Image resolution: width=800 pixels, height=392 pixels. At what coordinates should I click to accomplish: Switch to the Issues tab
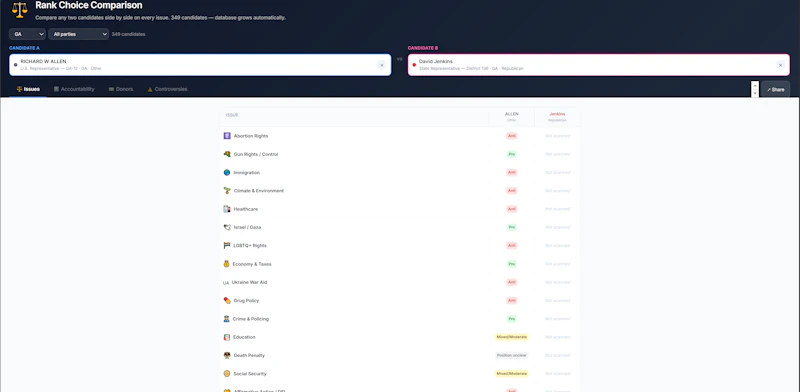[28, 89]
